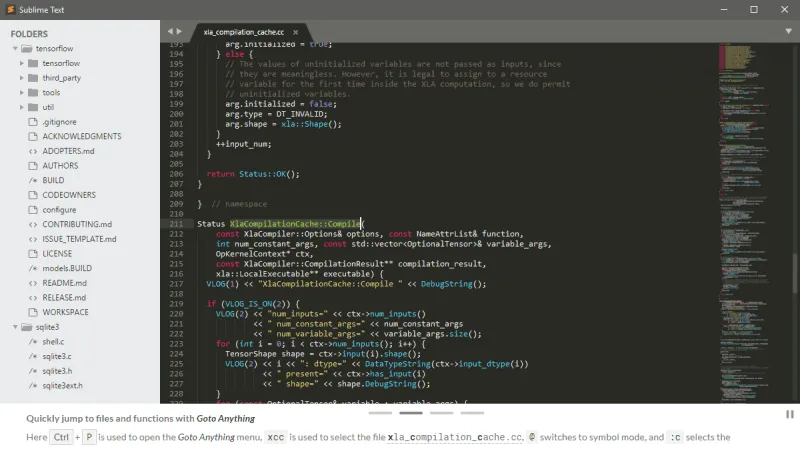
Task: Click the ISSUE_TEMPLATE.md markup icon
Action: 33,239
